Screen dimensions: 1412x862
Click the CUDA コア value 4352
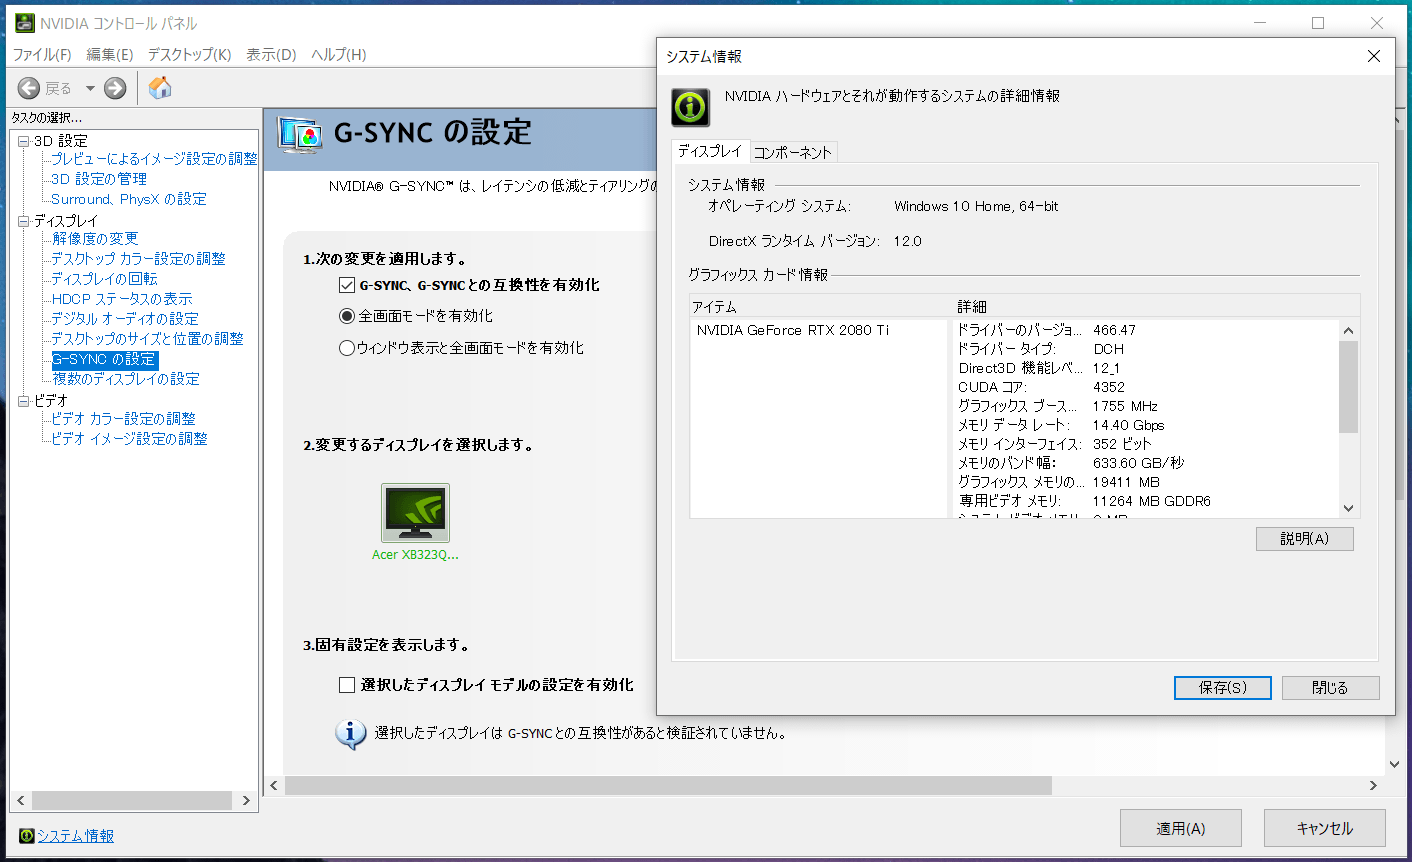(x=1109, y=387)
